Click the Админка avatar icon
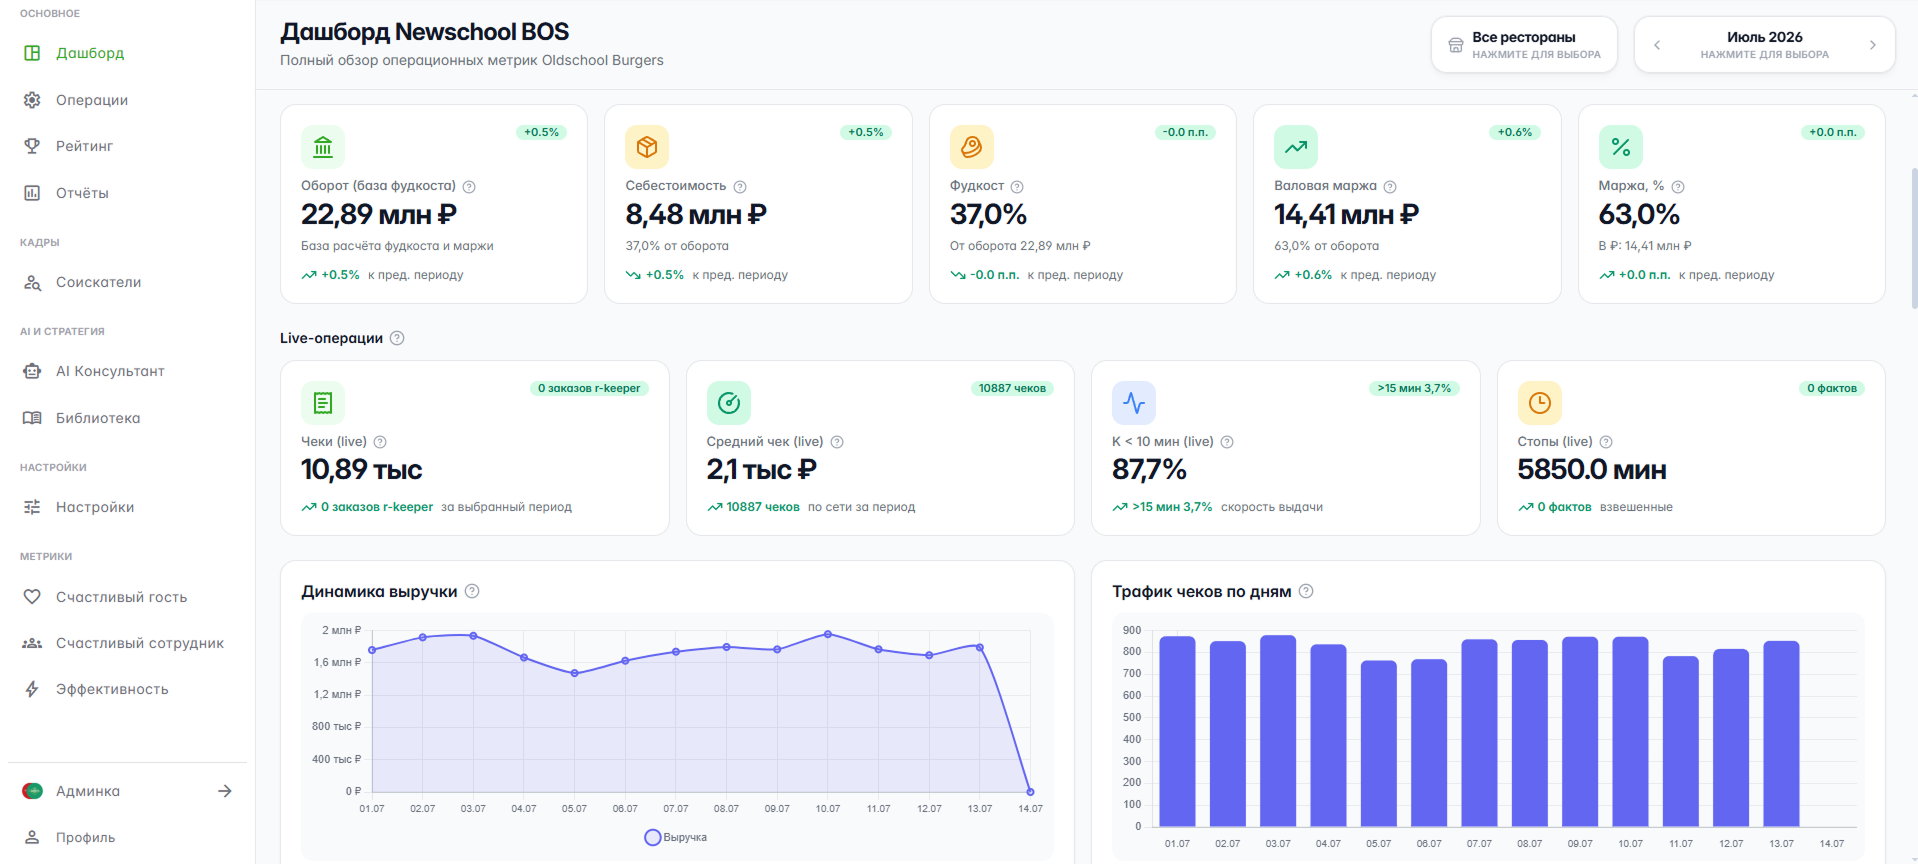The image size is (1918, 864). (x=32, y=791)
